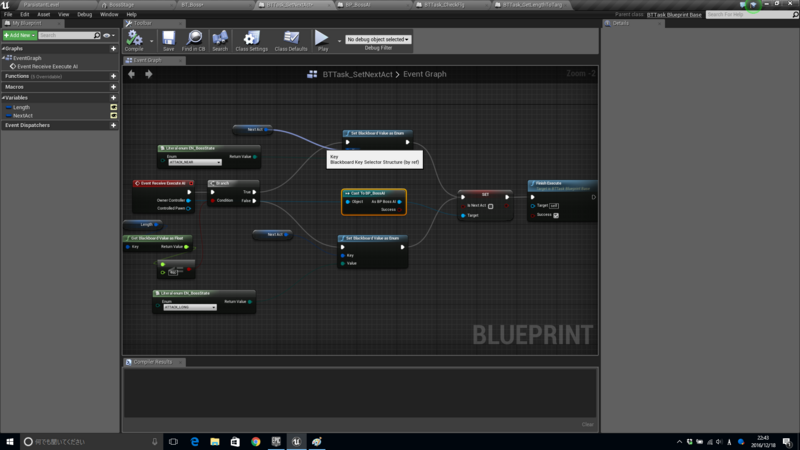Add a new variable with plus

pyautogui.click(x=113, y=97)
